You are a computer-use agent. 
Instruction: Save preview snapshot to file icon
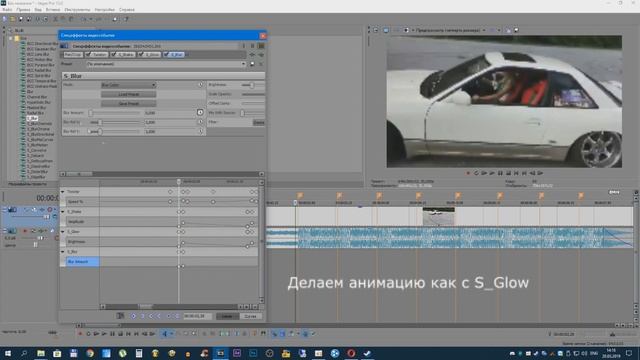pos(516,30)
